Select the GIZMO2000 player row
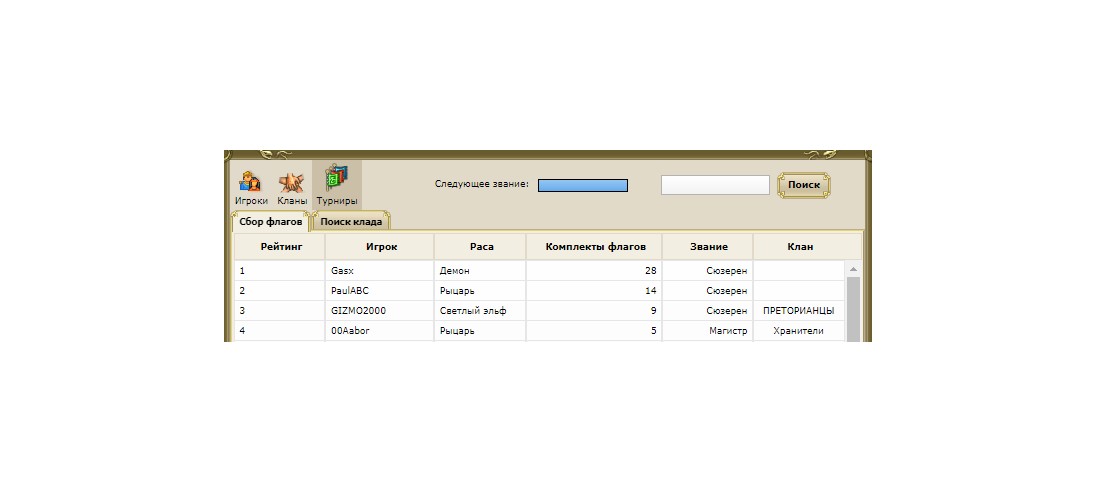Viewport: 1096px width, 492px height. [x=358, y=311]
